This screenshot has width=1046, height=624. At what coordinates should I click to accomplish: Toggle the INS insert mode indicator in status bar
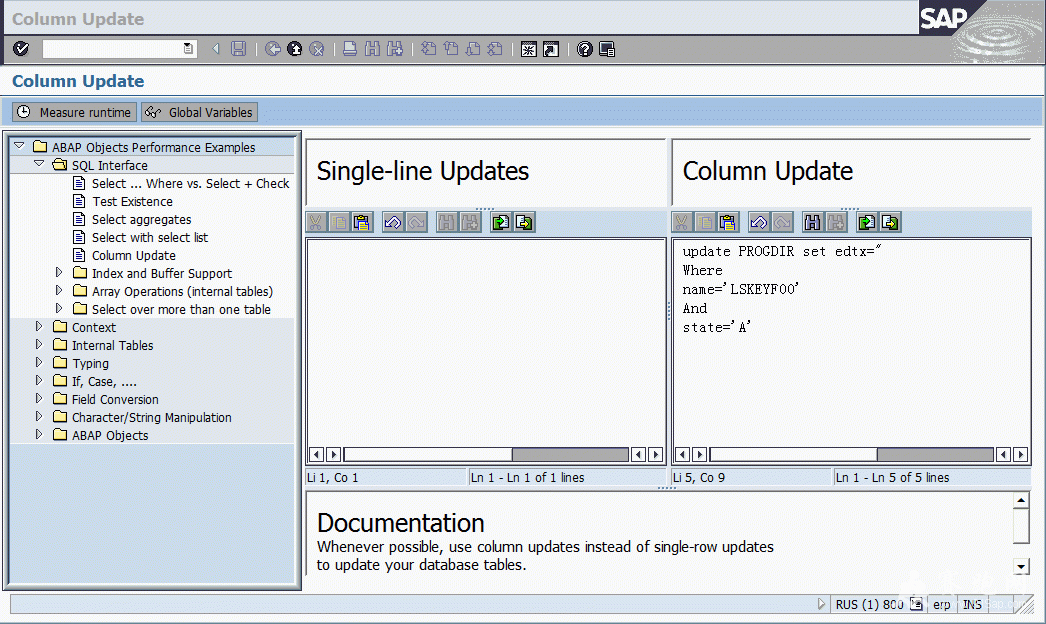pyautogui.click(x=972, y=604)
